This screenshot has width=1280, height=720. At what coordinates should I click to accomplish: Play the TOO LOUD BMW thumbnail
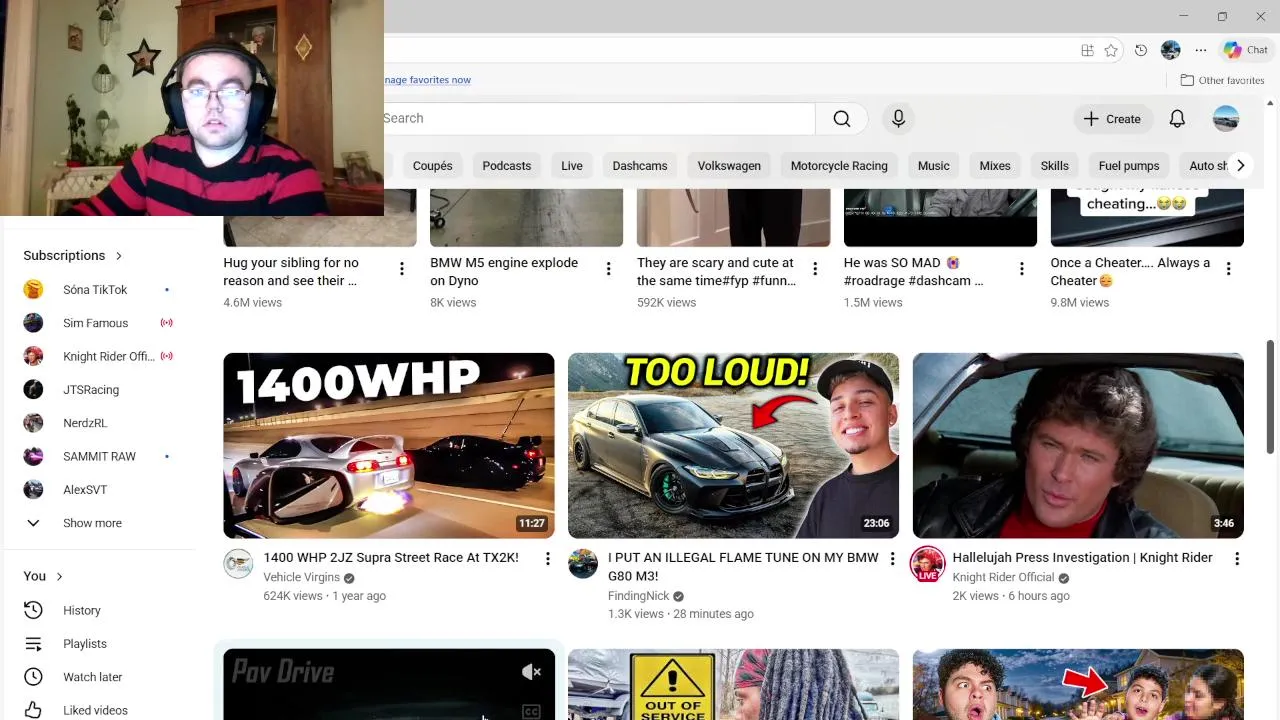click(733, 446)
